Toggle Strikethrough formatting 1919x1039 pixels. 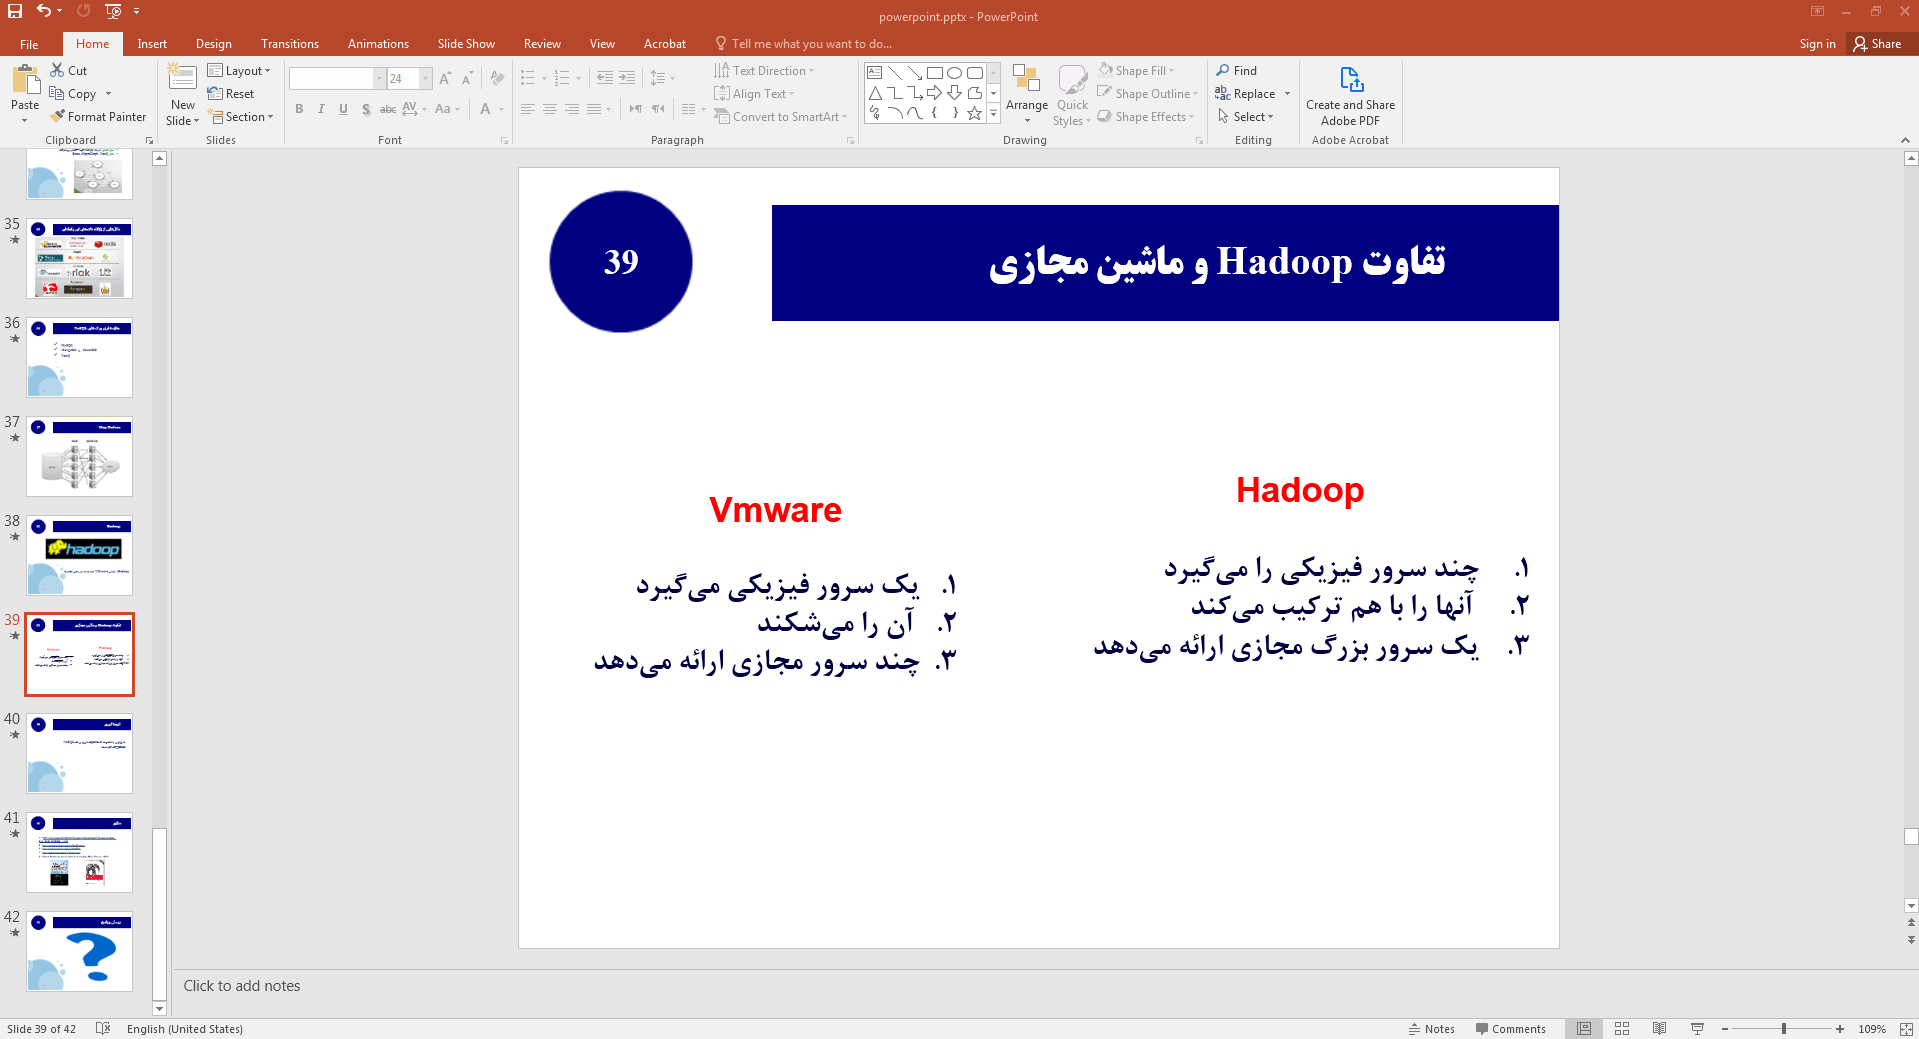(388, 109)
